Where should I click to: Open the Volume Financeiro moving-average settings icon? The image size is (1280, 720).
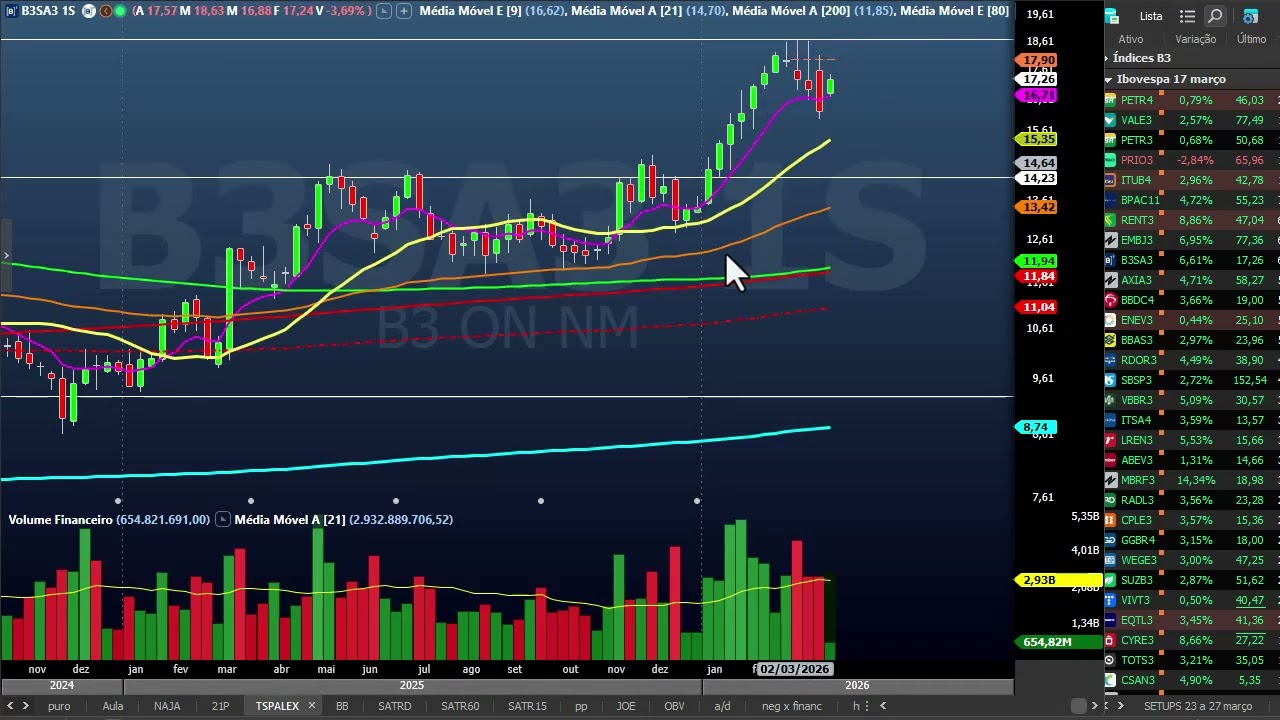coord(223,519)
